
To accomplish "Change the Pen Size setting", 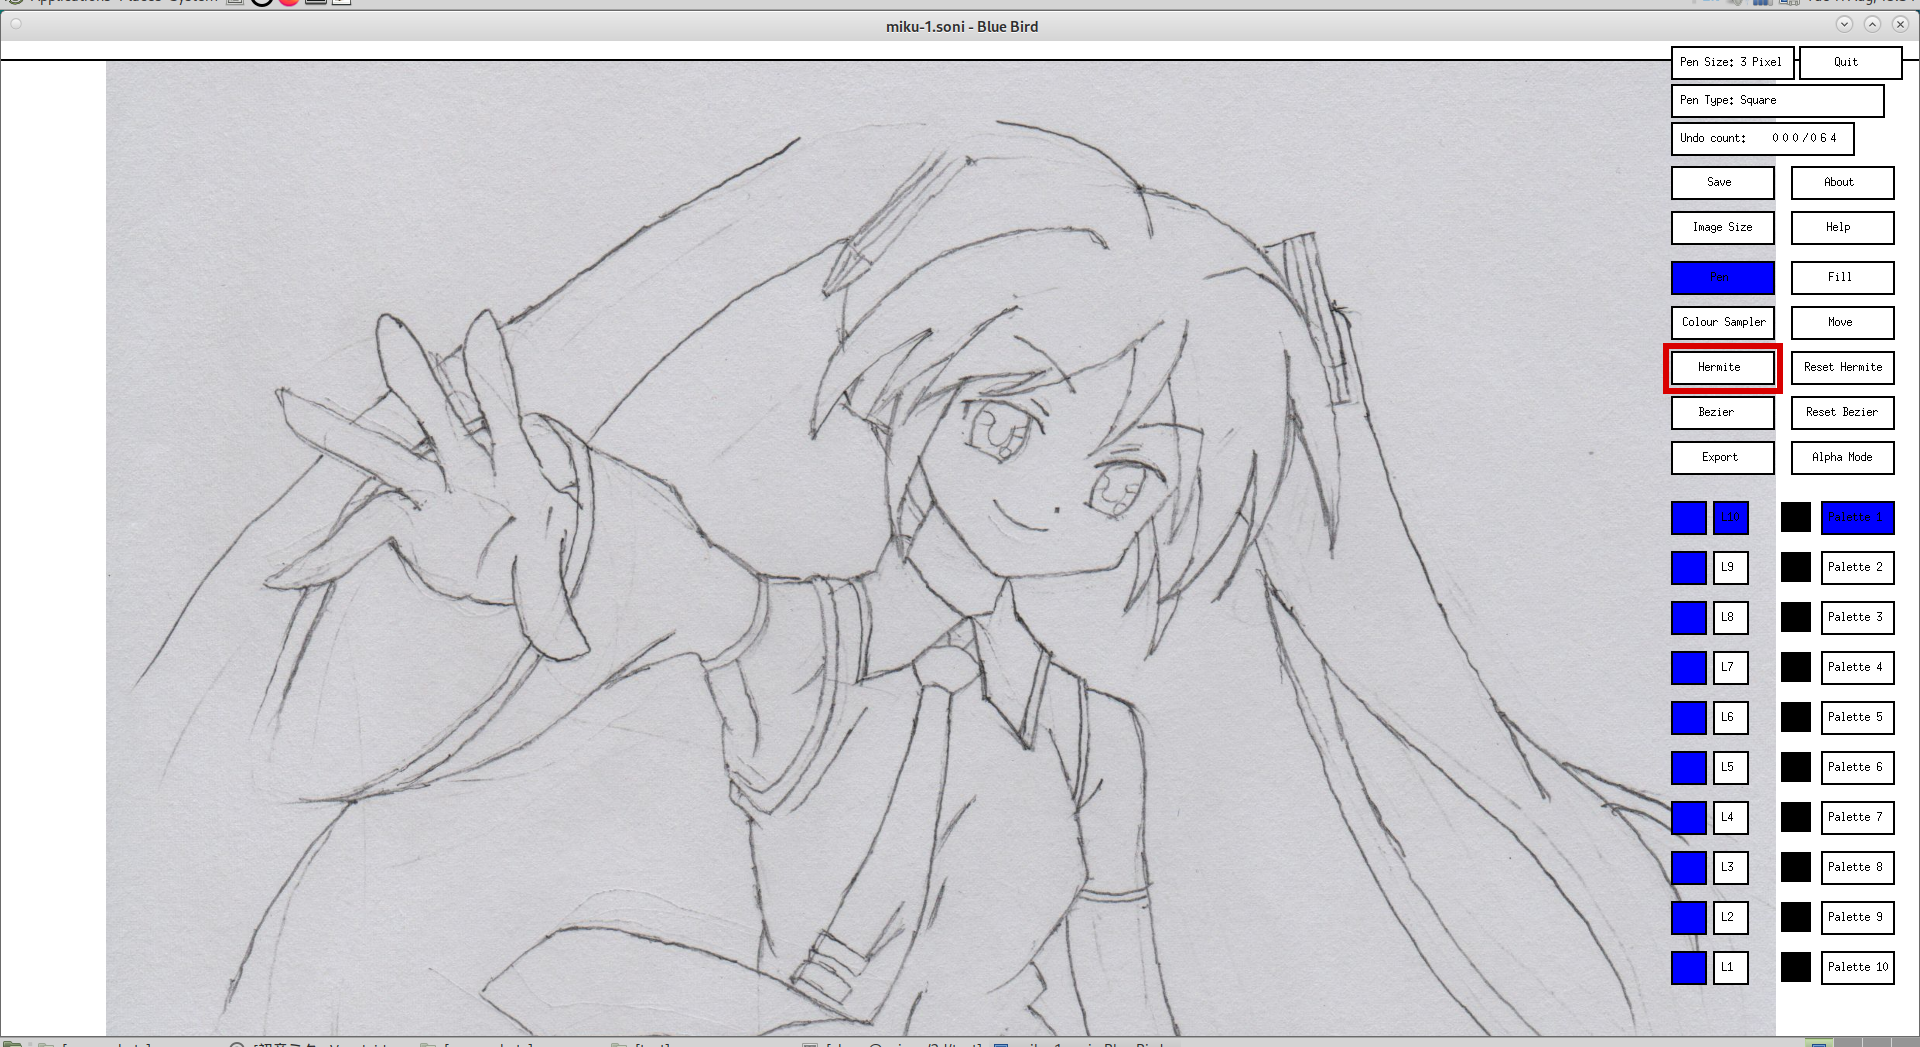I will coord(1732,62).
